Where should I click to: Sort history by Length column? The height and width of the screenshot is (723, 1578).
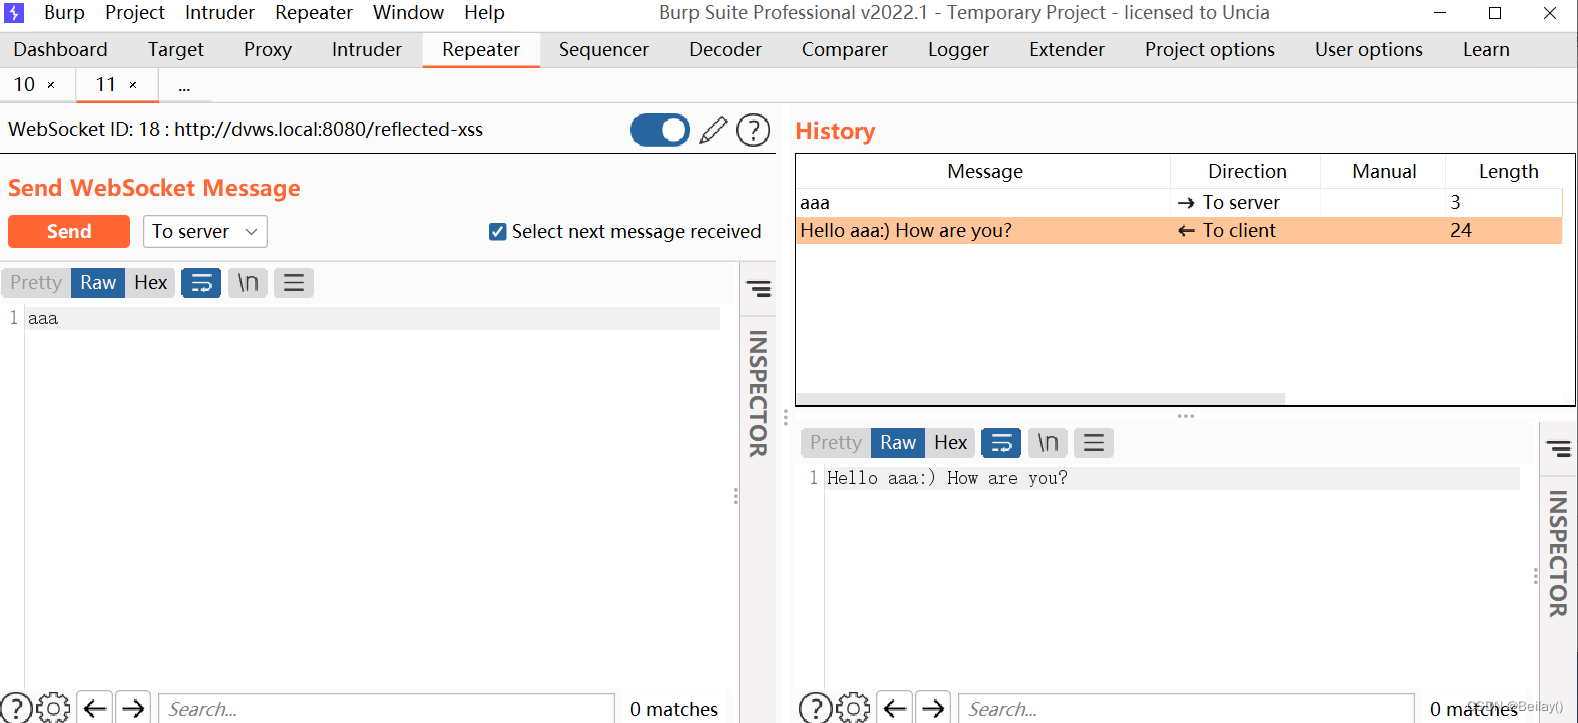[x=1508, y=172]
